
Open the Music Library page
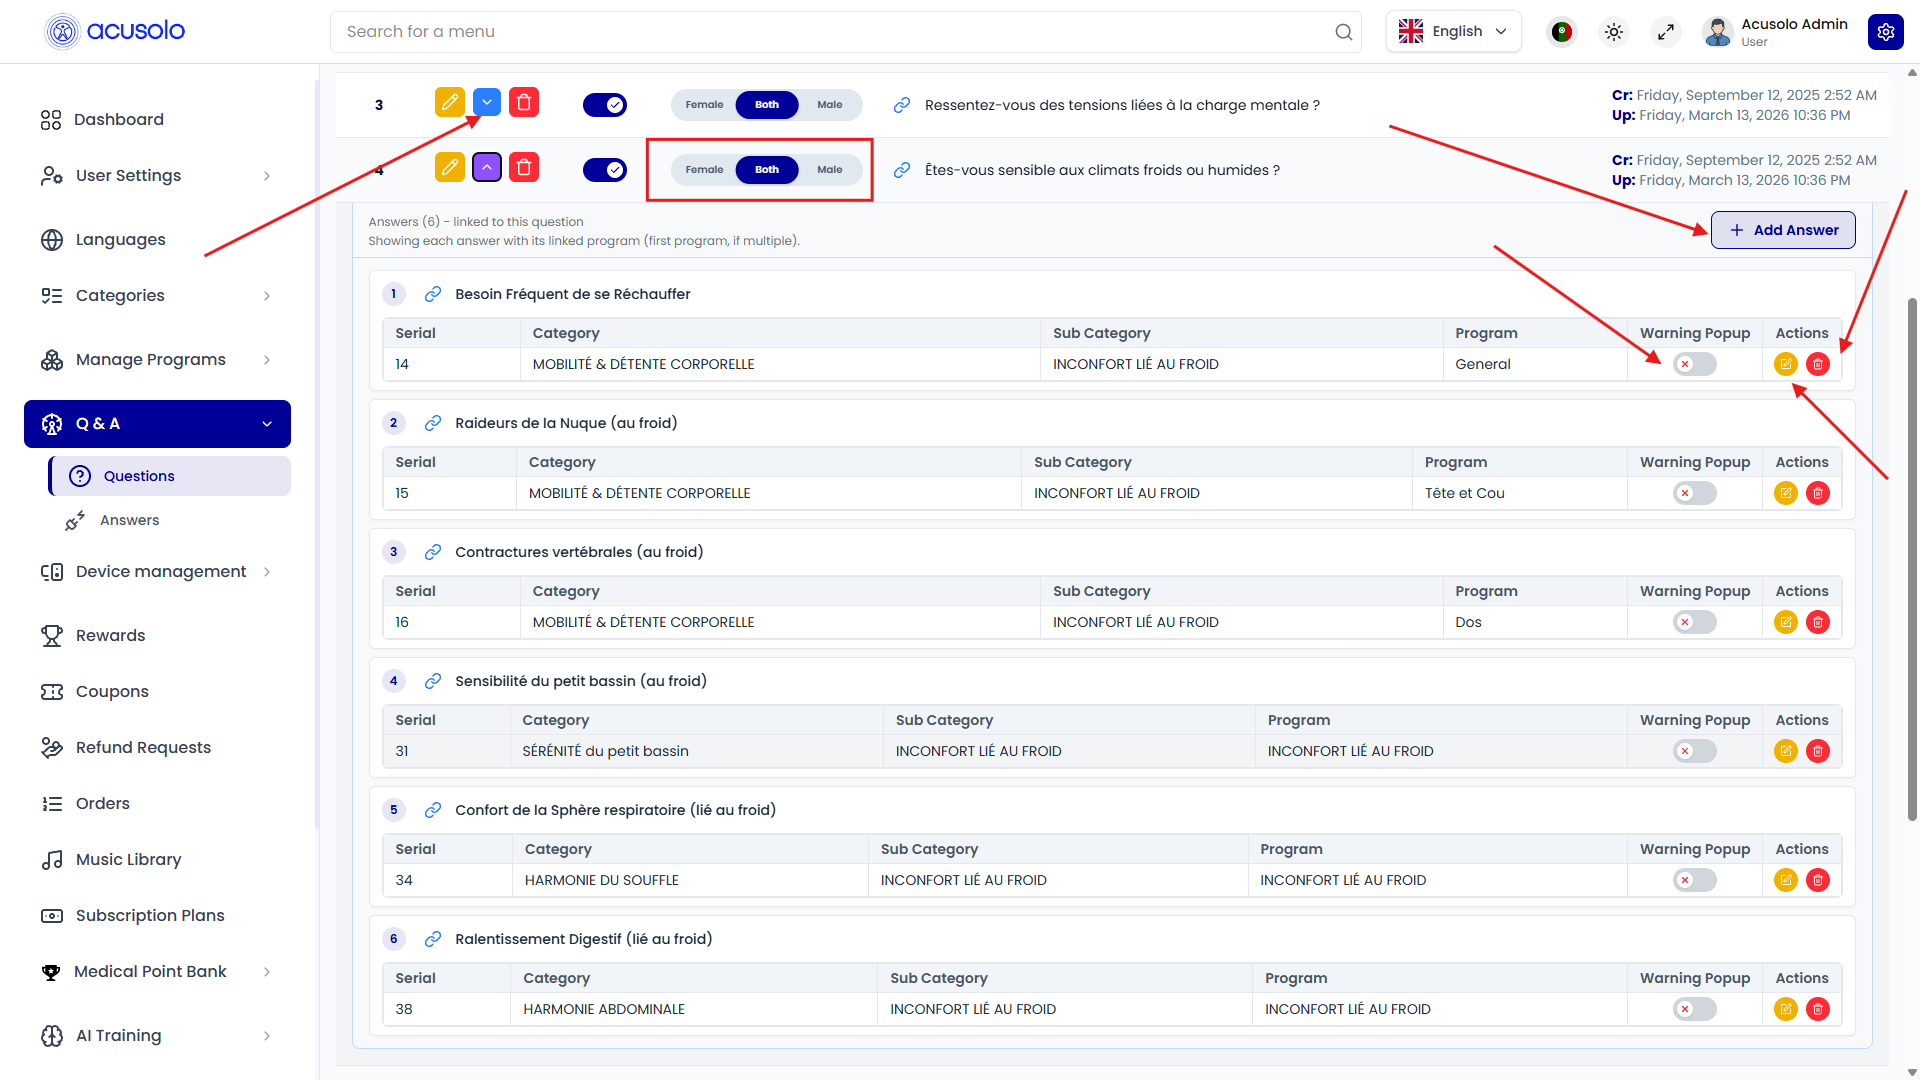157,860
